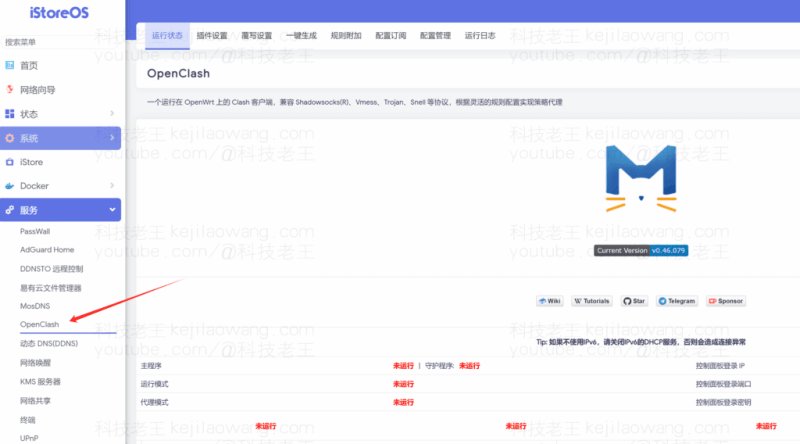This screenshot has width=800, height=444.
Task: Click the 服务 services icon
Action: click(10, 210)
